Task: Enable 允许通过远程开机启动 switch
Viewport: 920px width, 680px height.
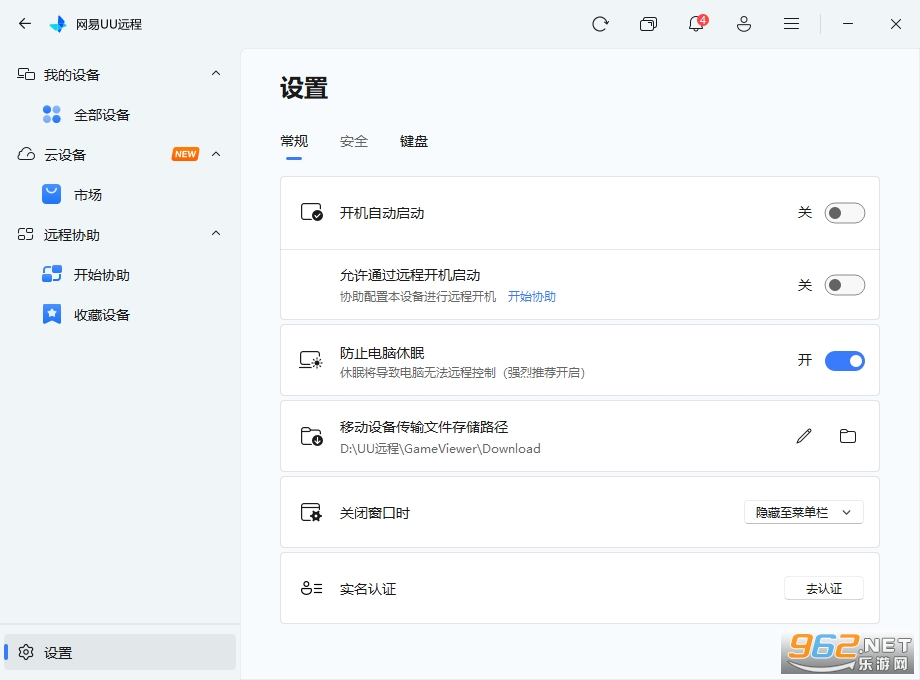Action: (x=844, y=285)
